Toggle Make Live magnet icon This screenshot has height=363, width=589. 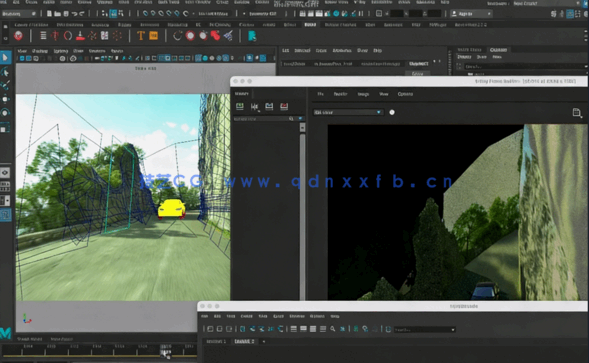pyautogui.click(x=186, y=14)
